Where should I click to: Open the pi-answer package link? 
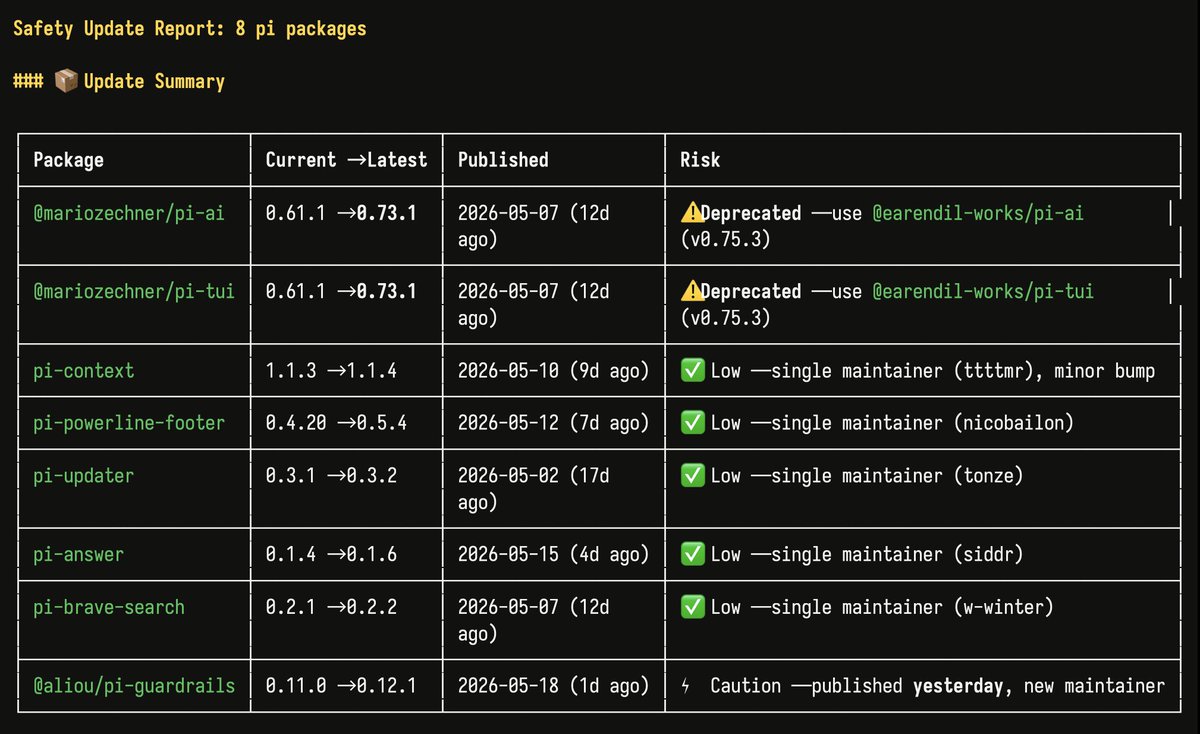pos(79,554)
